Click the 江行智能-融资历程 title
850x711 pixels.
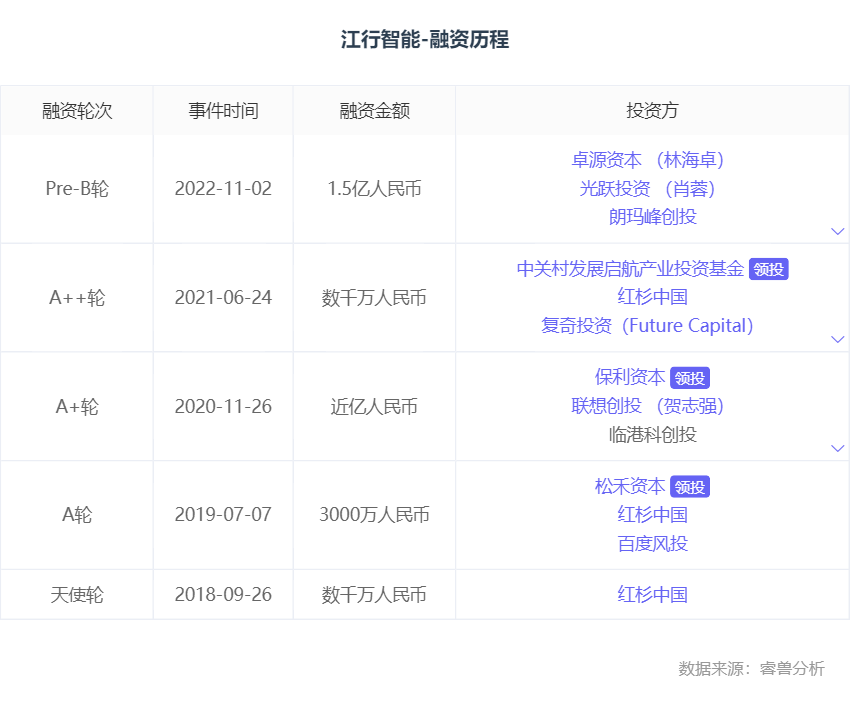coord(425,40)
